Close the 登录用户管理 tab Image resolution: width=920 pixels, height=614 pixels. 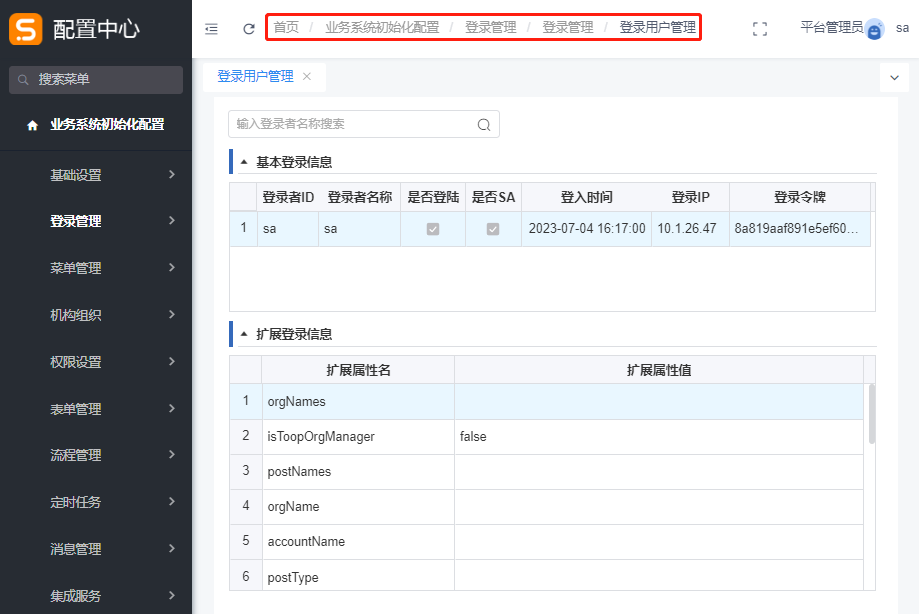pyautogui.click(x=307, y=76)
